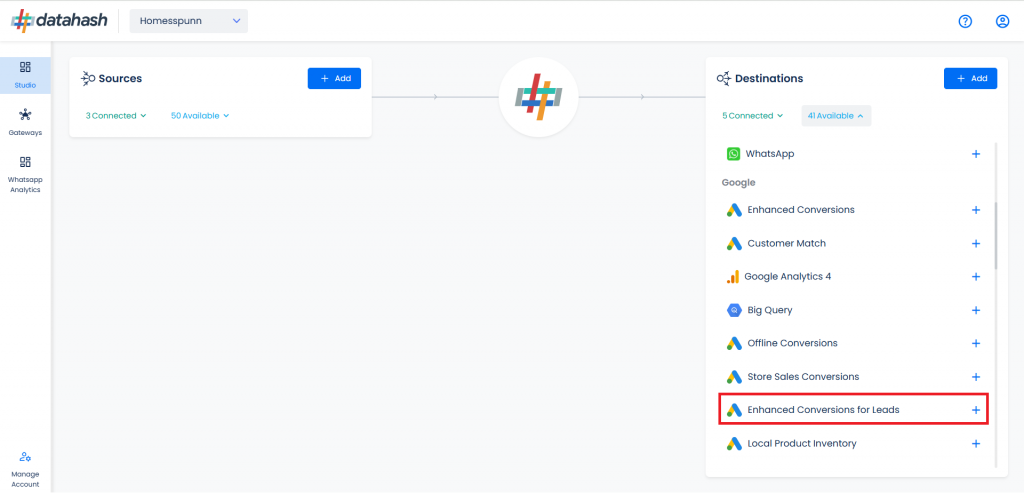Click the Add button in Sources
Screen dimensions: 1024x493
(334, 78)
